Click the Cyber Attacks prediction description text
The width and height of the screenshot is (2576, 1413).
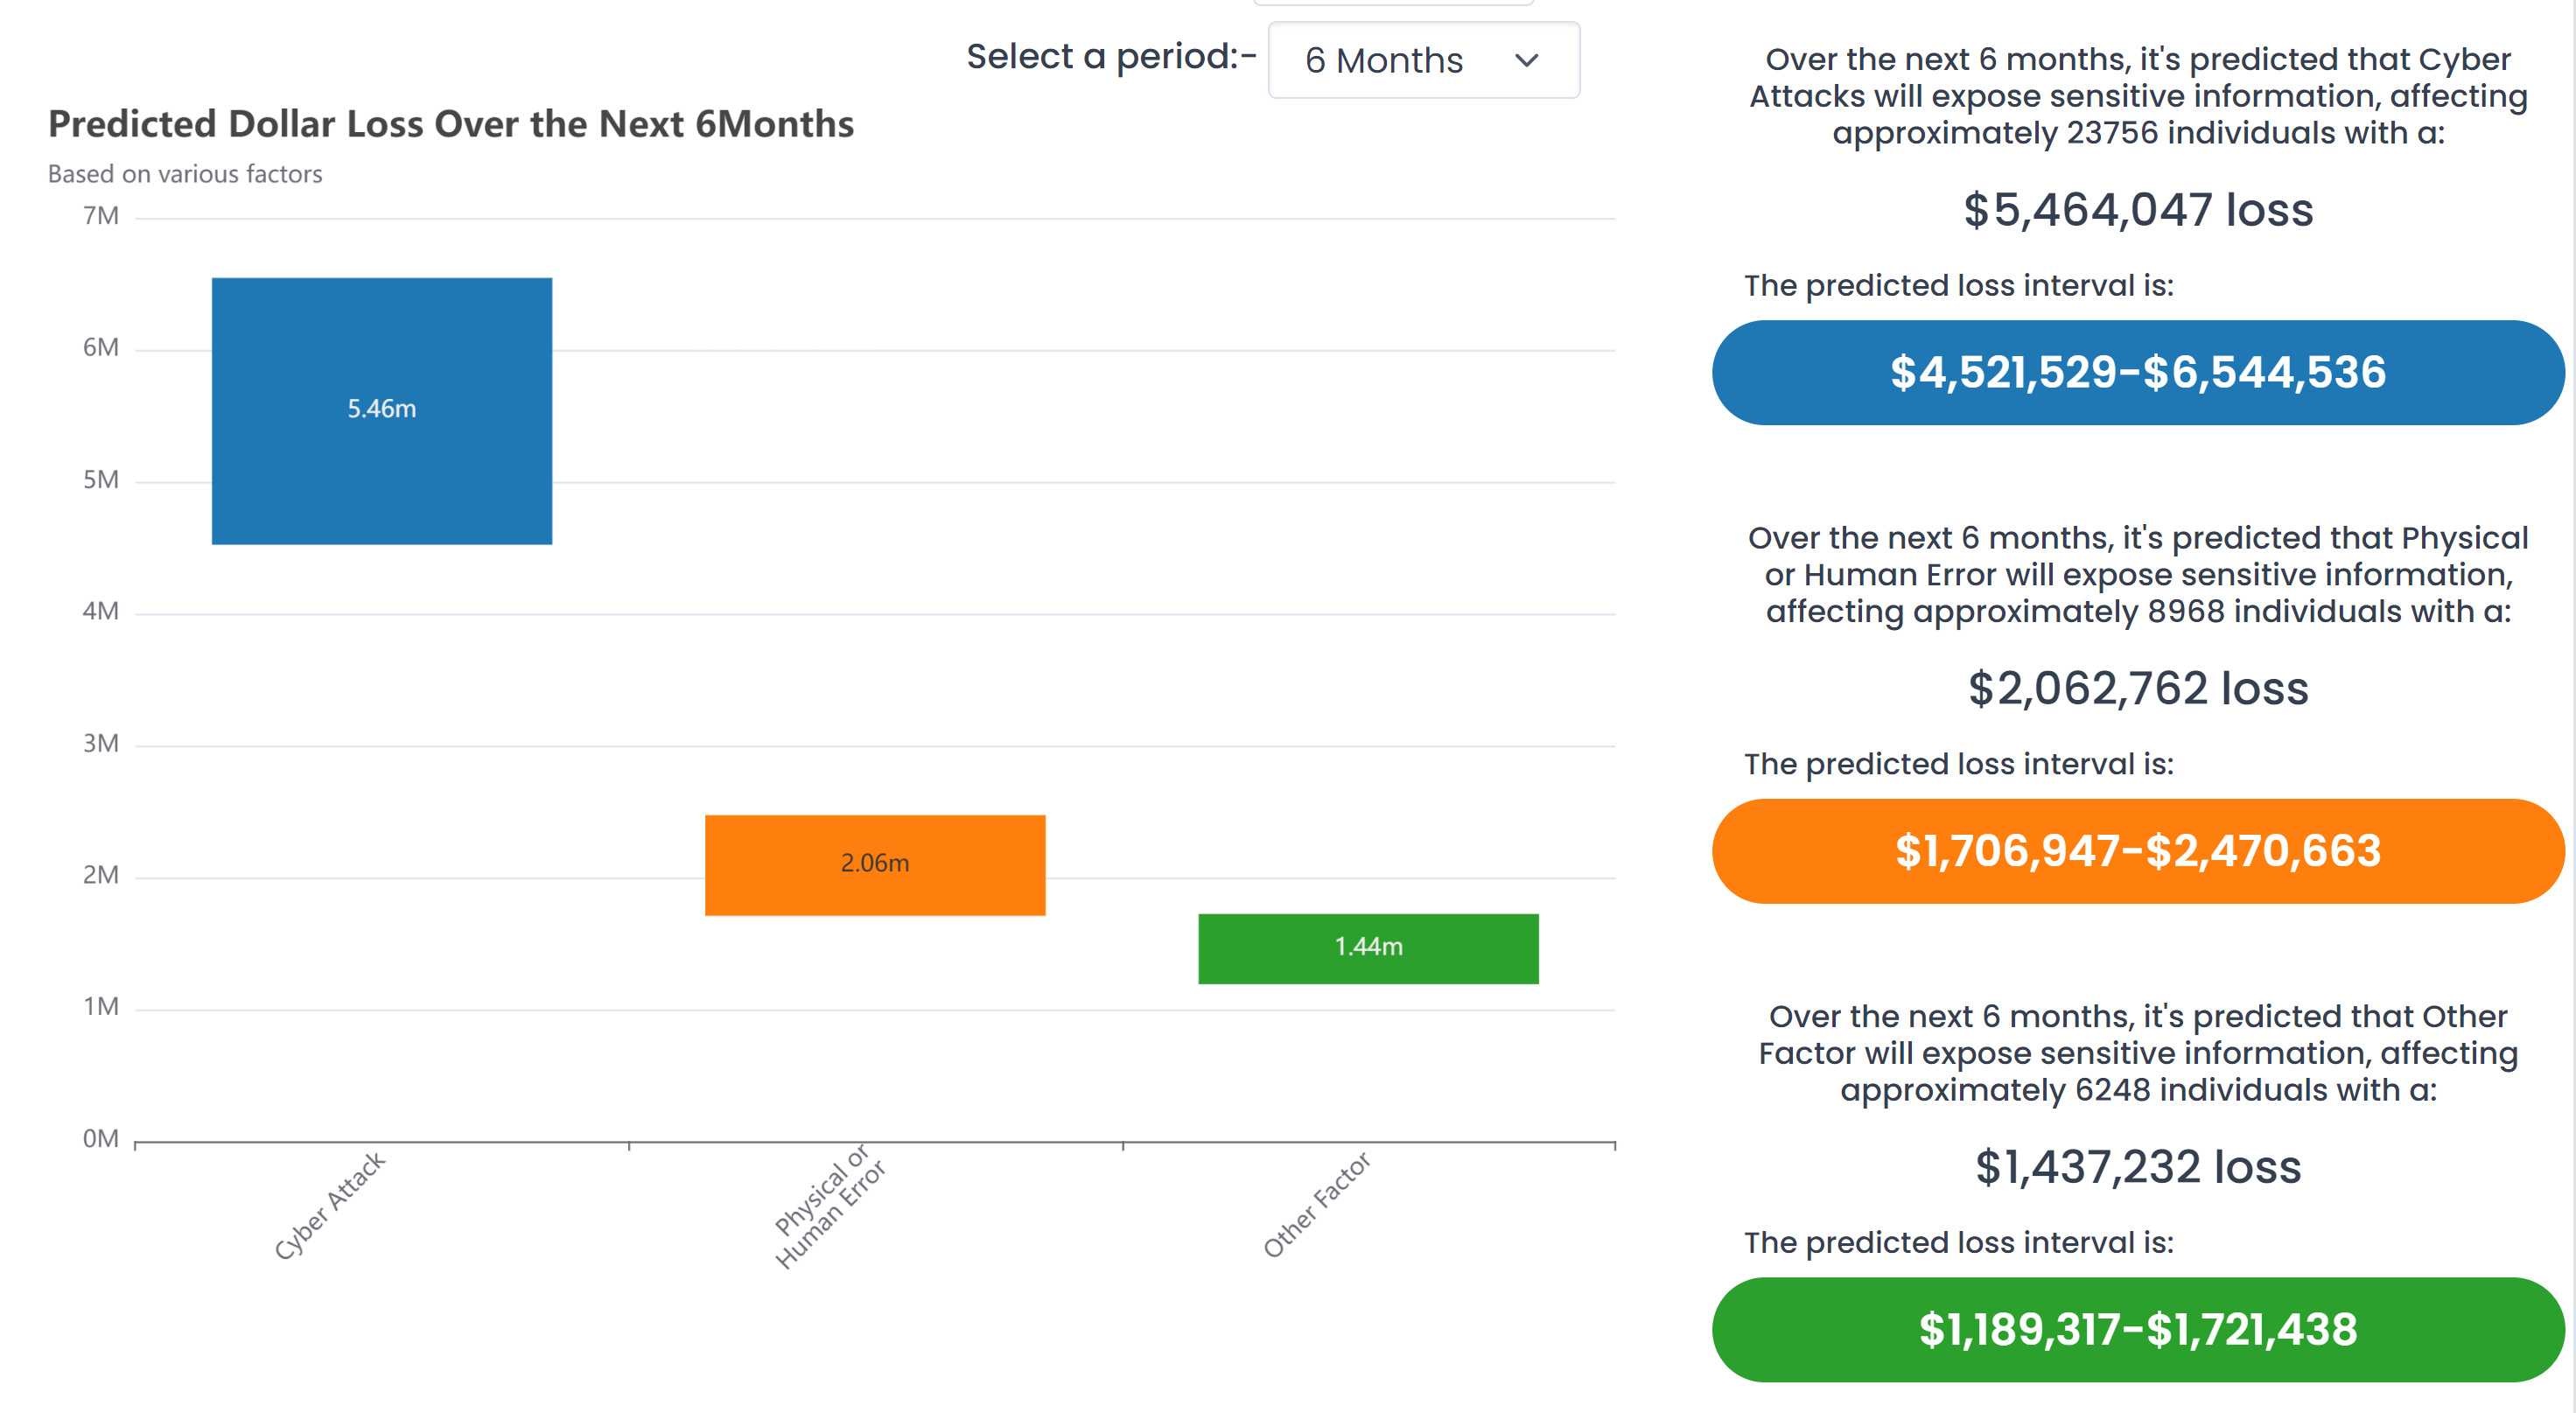point(2137,96)
